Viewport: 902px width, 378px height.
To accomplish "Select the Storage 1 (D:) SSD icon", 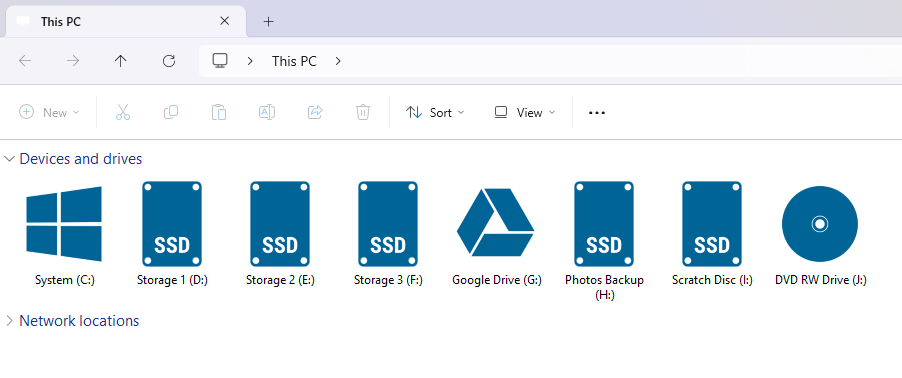I will click(172, 224).
